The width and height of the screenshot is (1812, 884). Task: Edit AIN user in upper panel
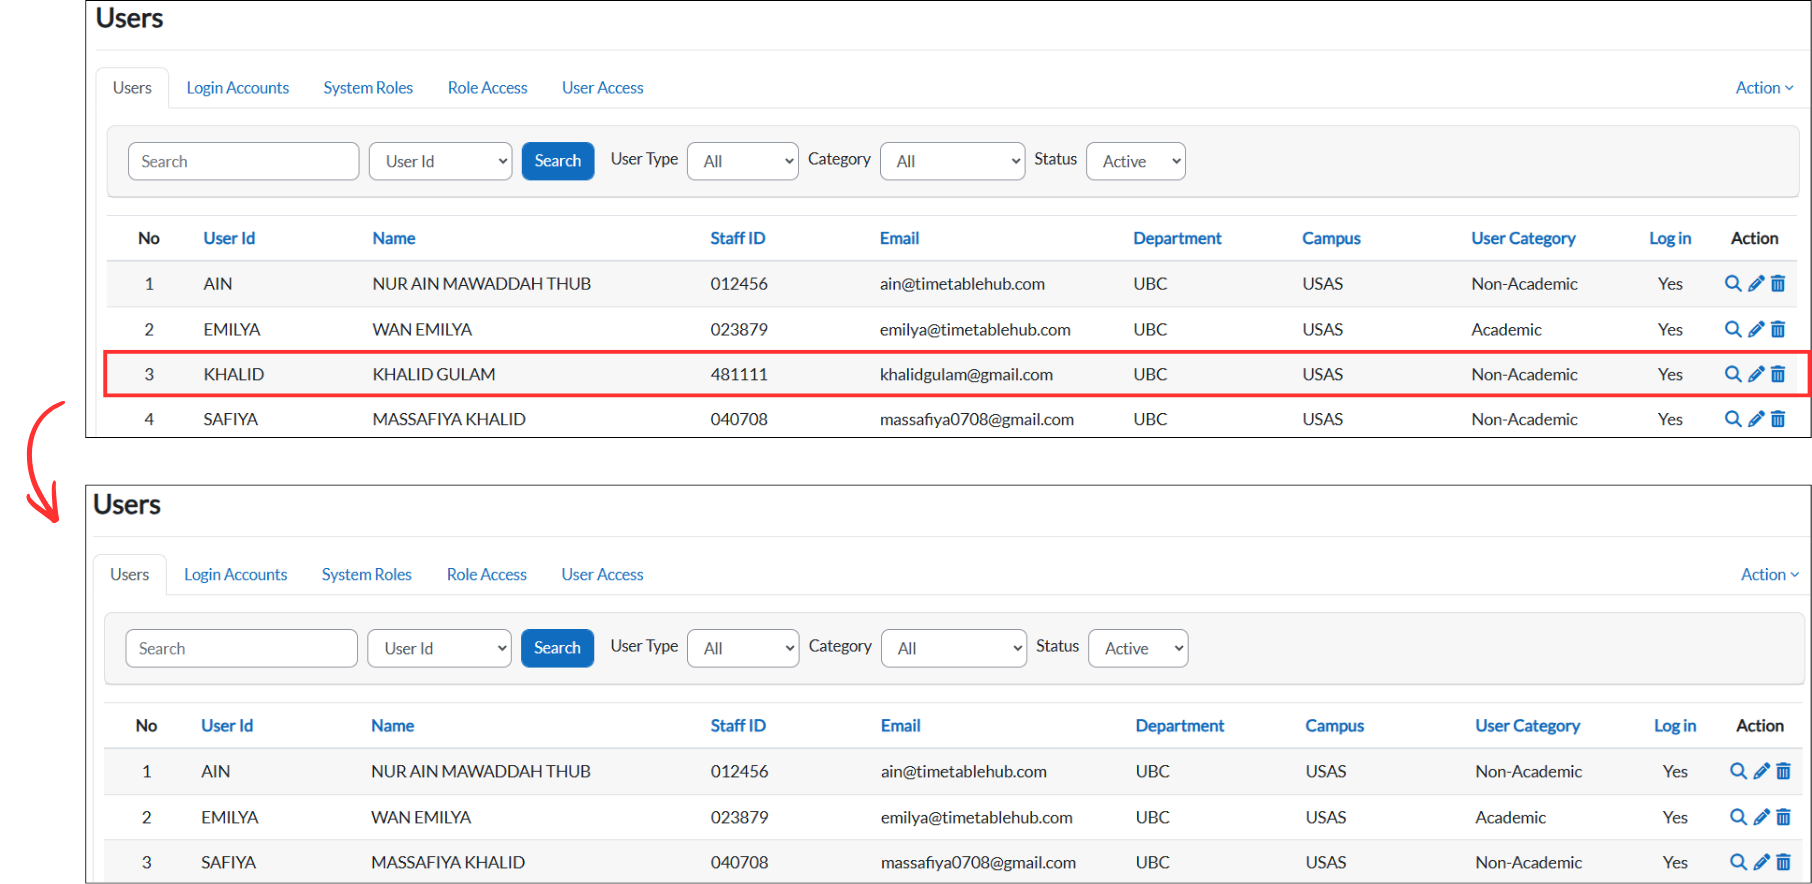coord(1756,283)
